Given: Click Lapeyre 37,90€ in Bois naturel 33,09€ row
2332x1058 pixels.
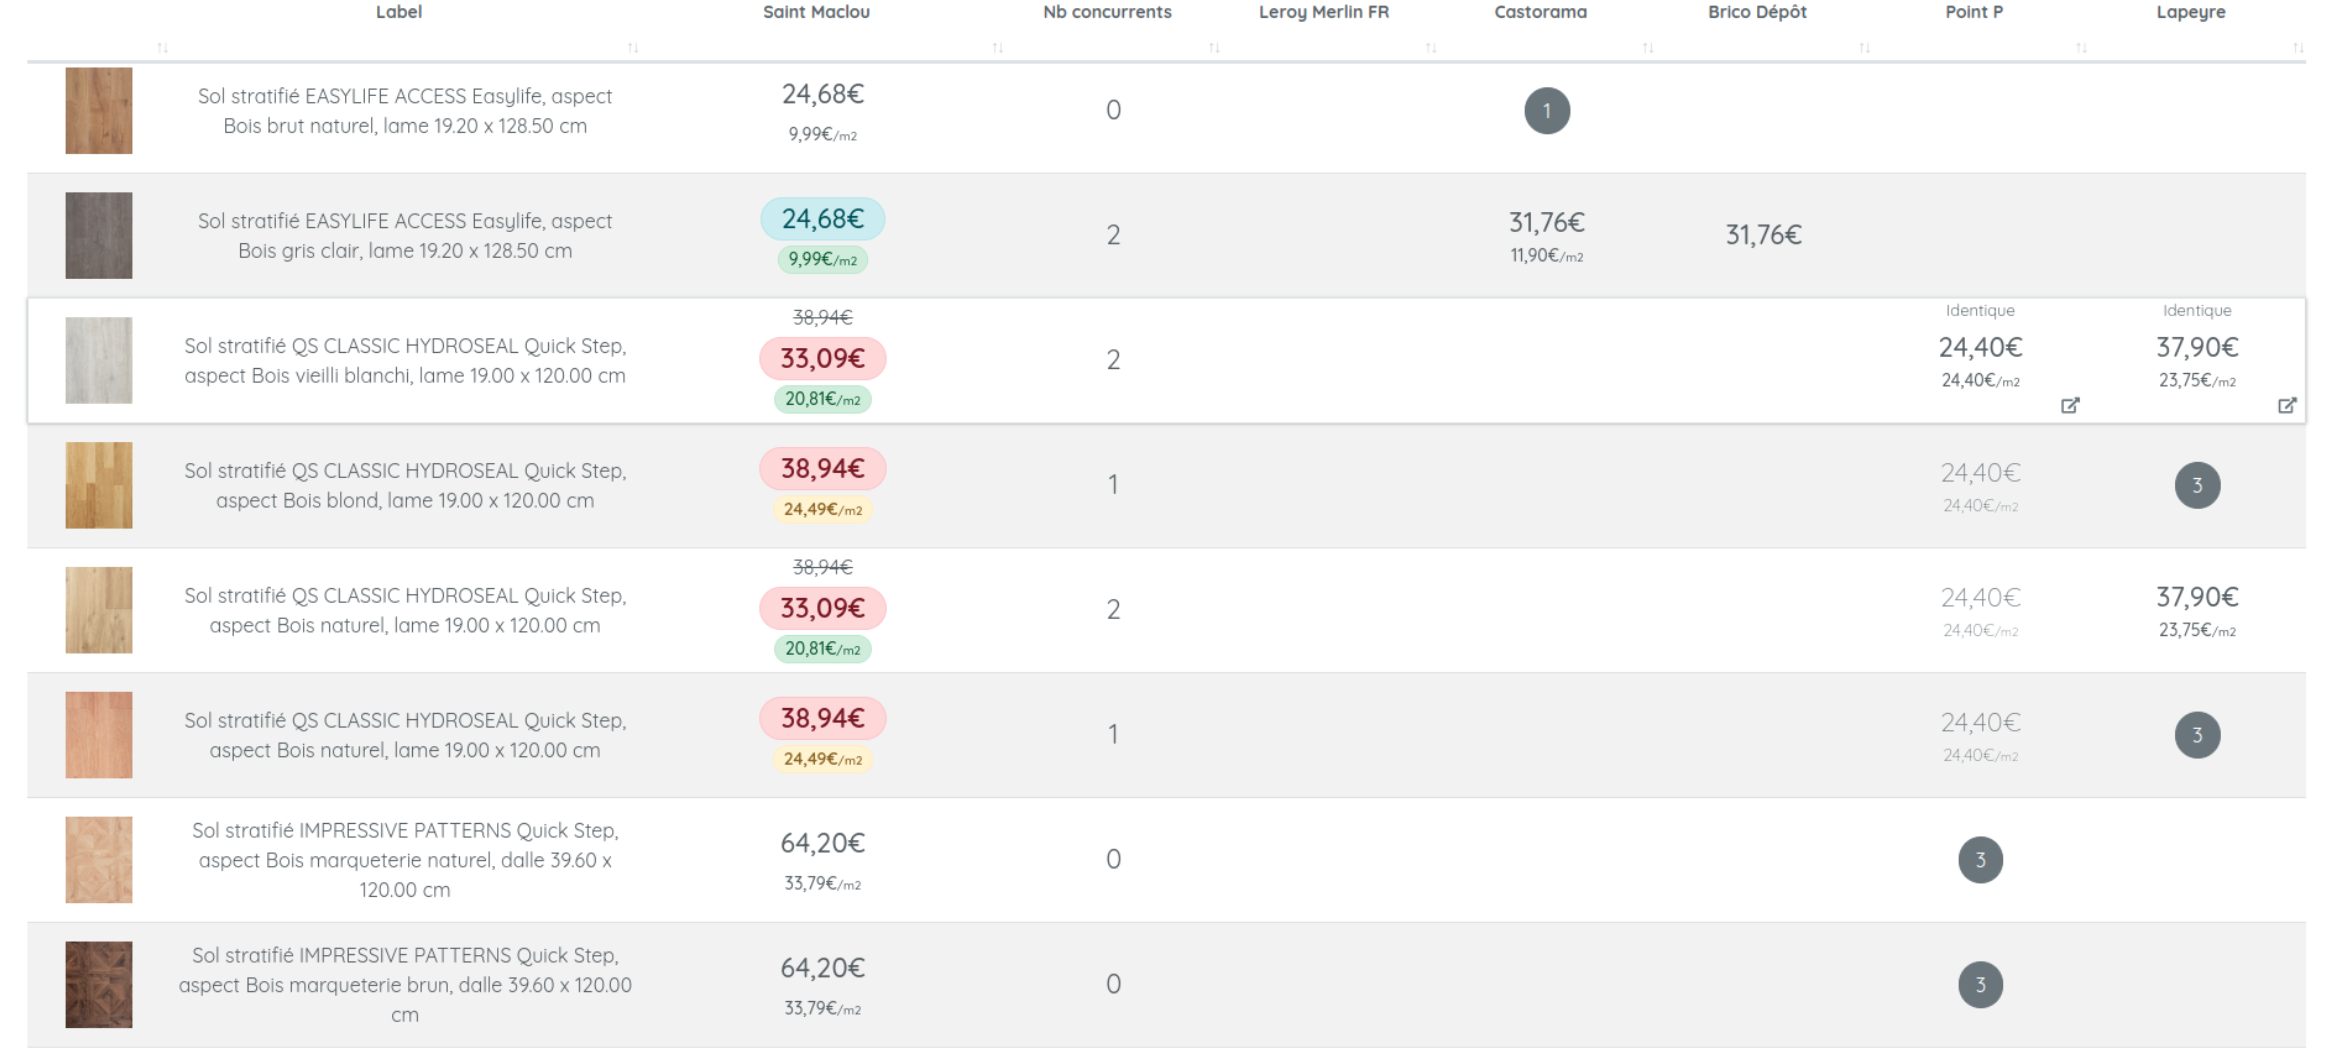Looking at the screenshot, I should click(2197, 597).
